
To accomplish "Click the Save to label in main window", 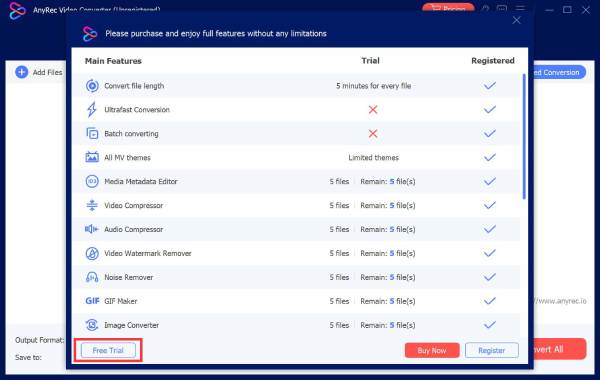I will 28,357.
